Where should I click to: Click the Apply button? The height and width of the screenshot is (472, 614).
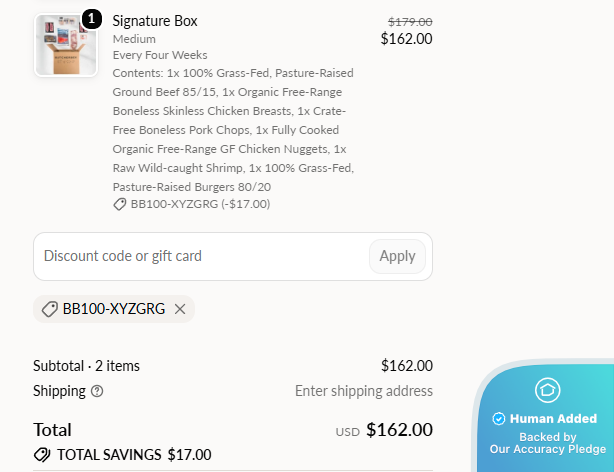tap(397, 256)
